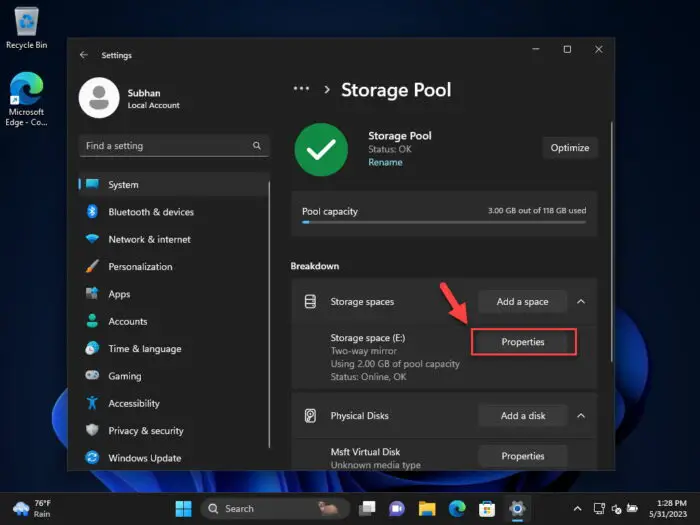700x525 pixels.
Task: Click the Network wifi icon in the sidebar
Action: (92, 239)
